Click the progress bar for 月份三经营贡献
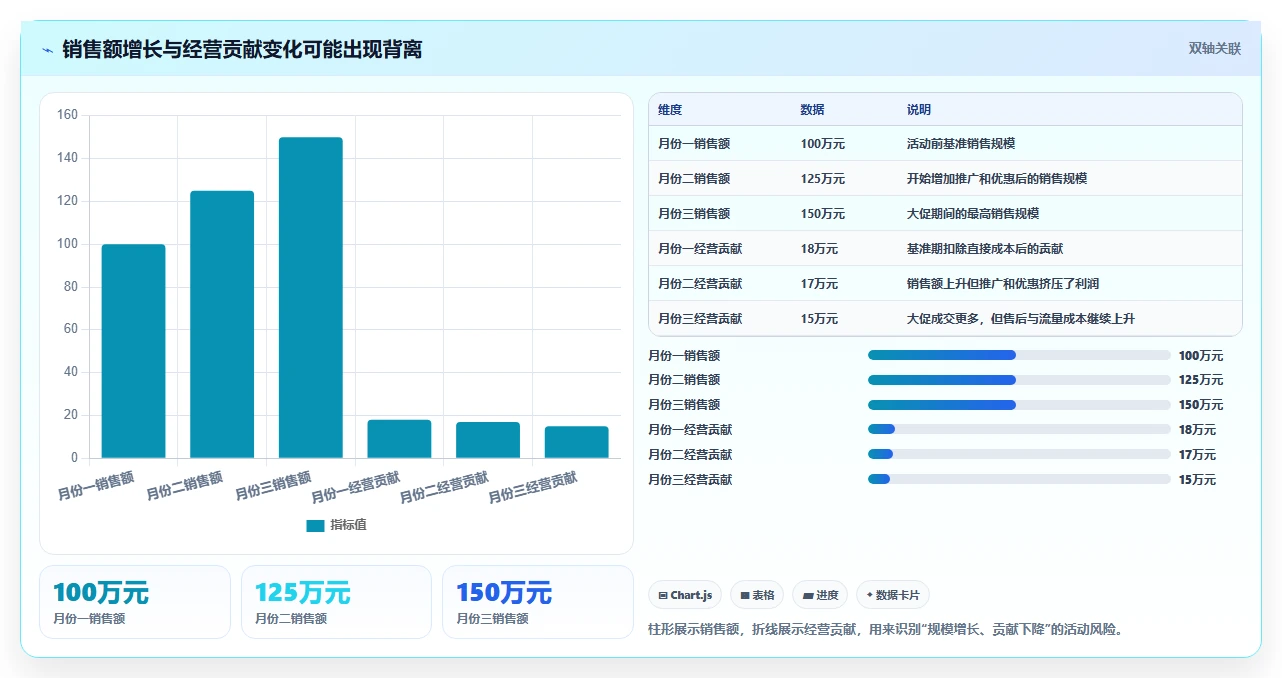Viewport: 1282px width, 678px height. (x=1019, y=480)
